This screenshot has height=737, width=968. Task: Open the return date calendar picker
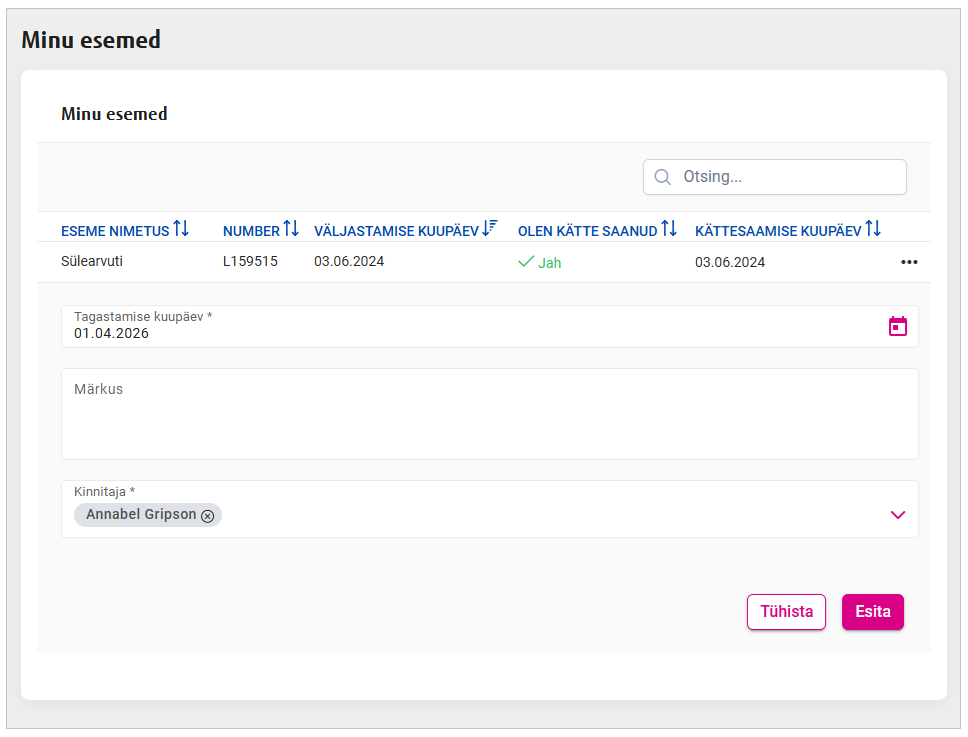pyautogui.click(x=898, y=326)
